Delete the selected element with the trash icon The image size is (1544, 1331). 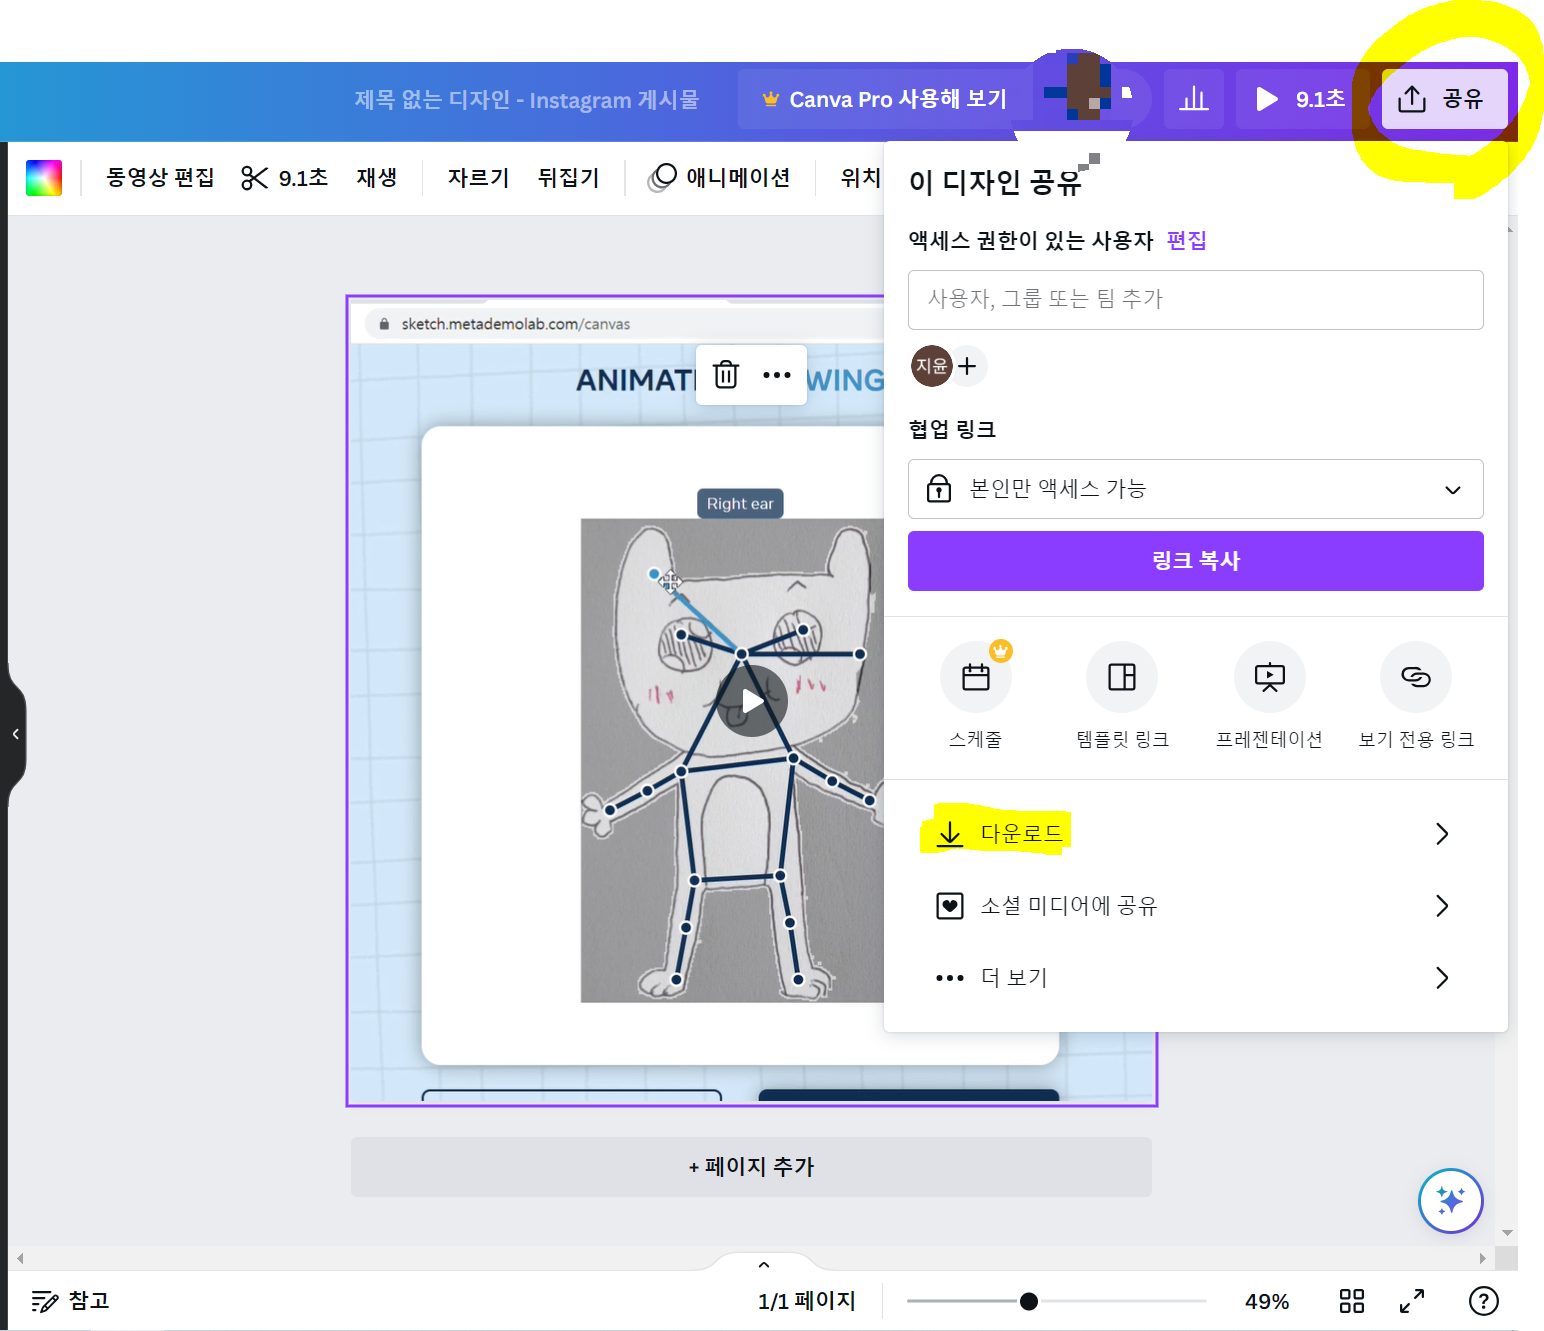tap(724, 375)
